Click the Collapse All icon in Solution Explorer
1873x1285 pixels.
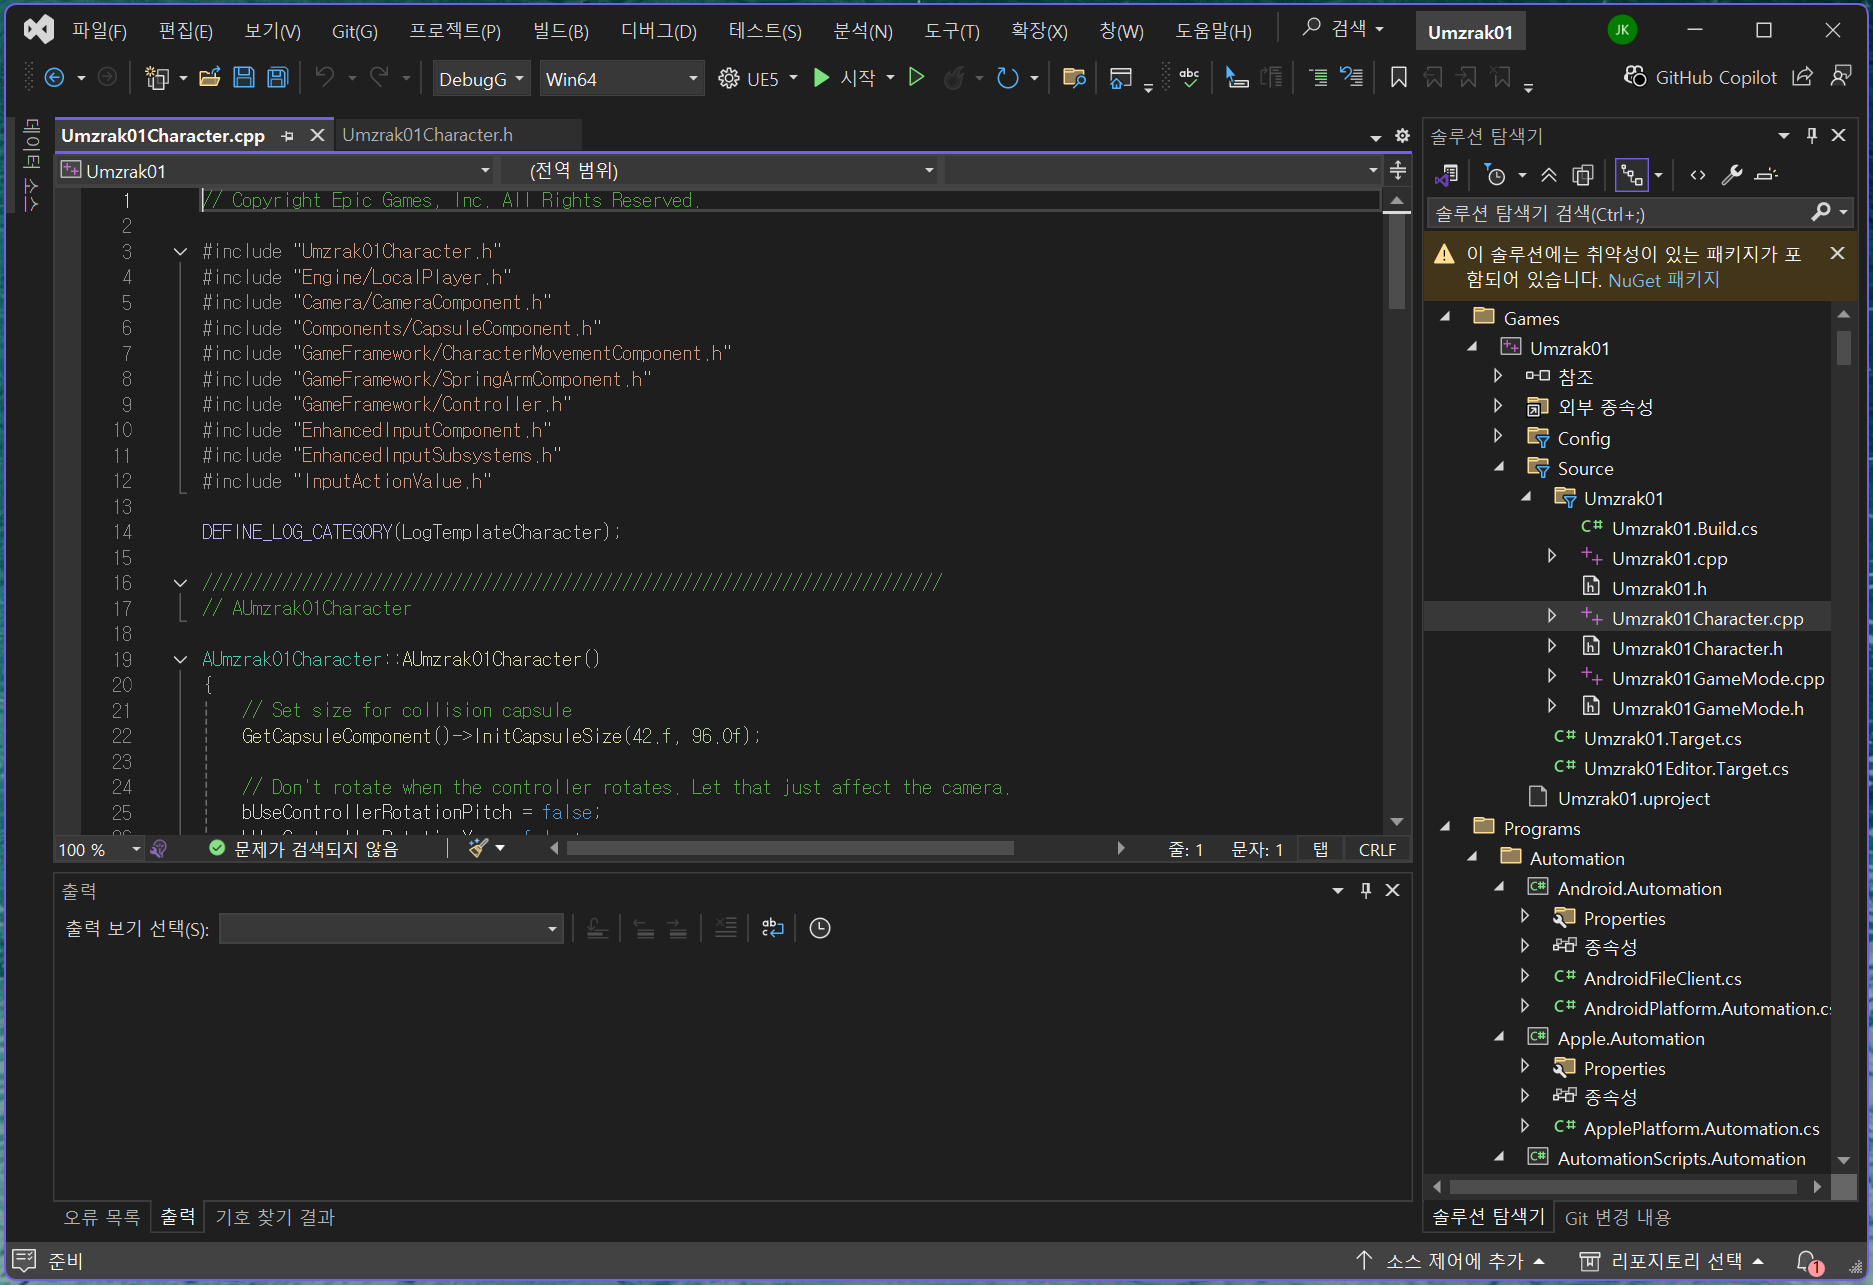pos(1549,175)
